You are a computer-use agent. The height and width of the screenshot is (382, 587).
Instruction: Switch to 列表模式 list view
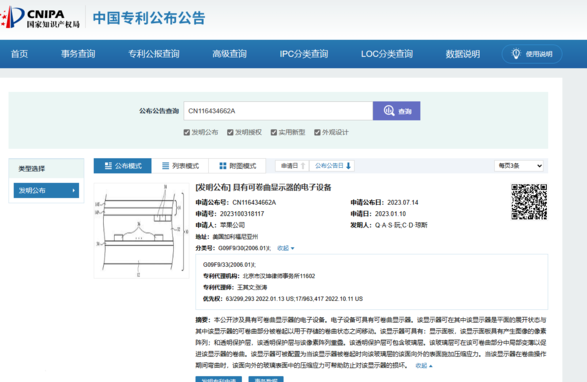[x=180, y=166]
